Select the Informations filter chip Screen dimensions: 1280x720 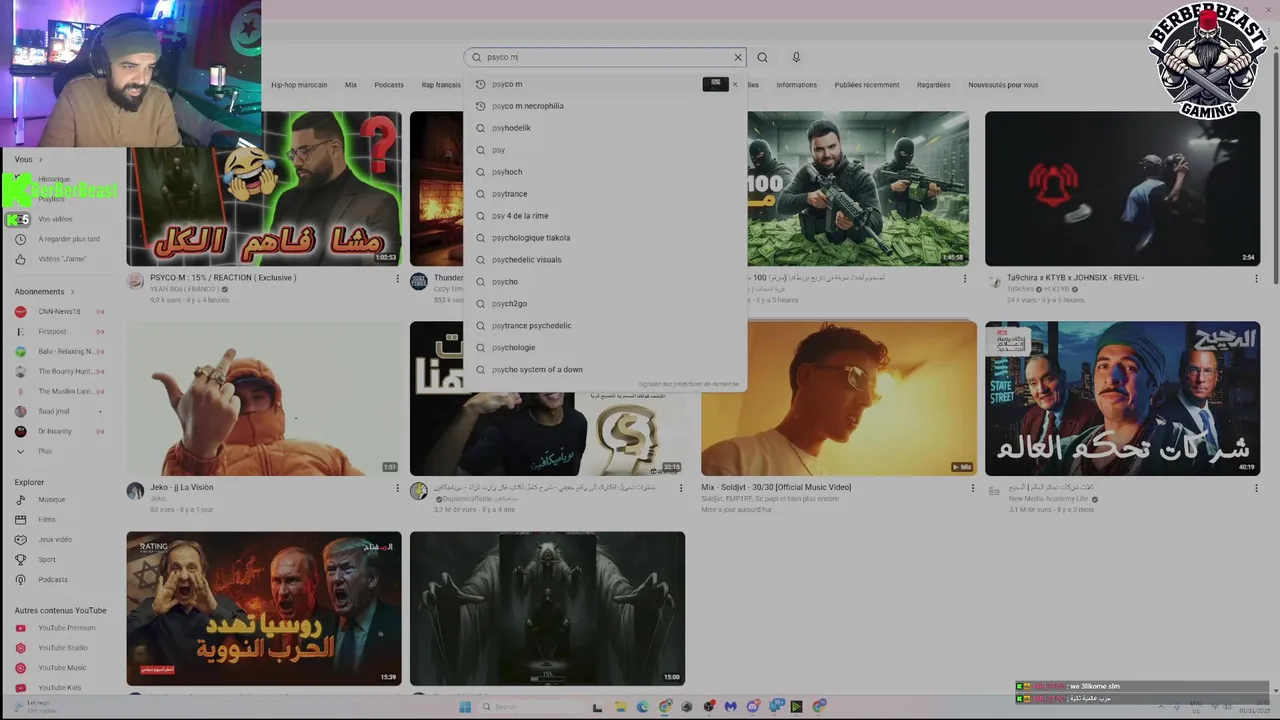tap(797, 85)
